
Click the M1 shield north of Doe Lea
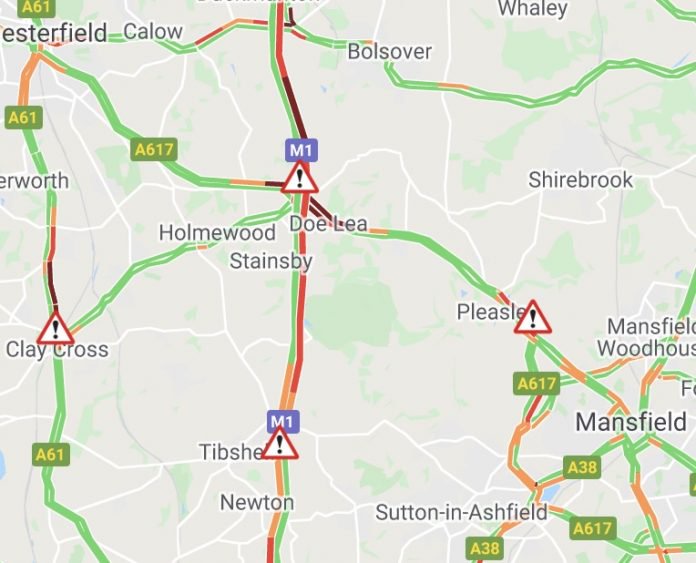pyautogui.click(x=301, y=150)
